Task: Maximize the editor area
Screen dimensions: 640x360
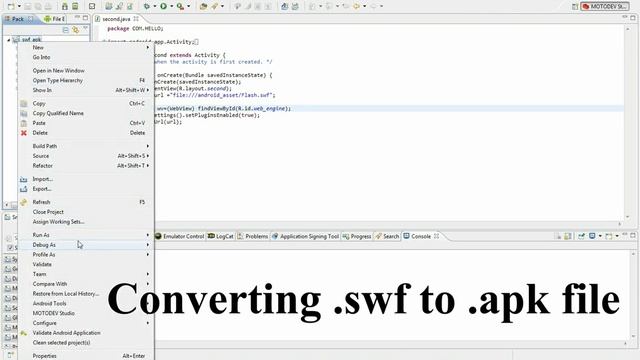Action: coord(633,18)
